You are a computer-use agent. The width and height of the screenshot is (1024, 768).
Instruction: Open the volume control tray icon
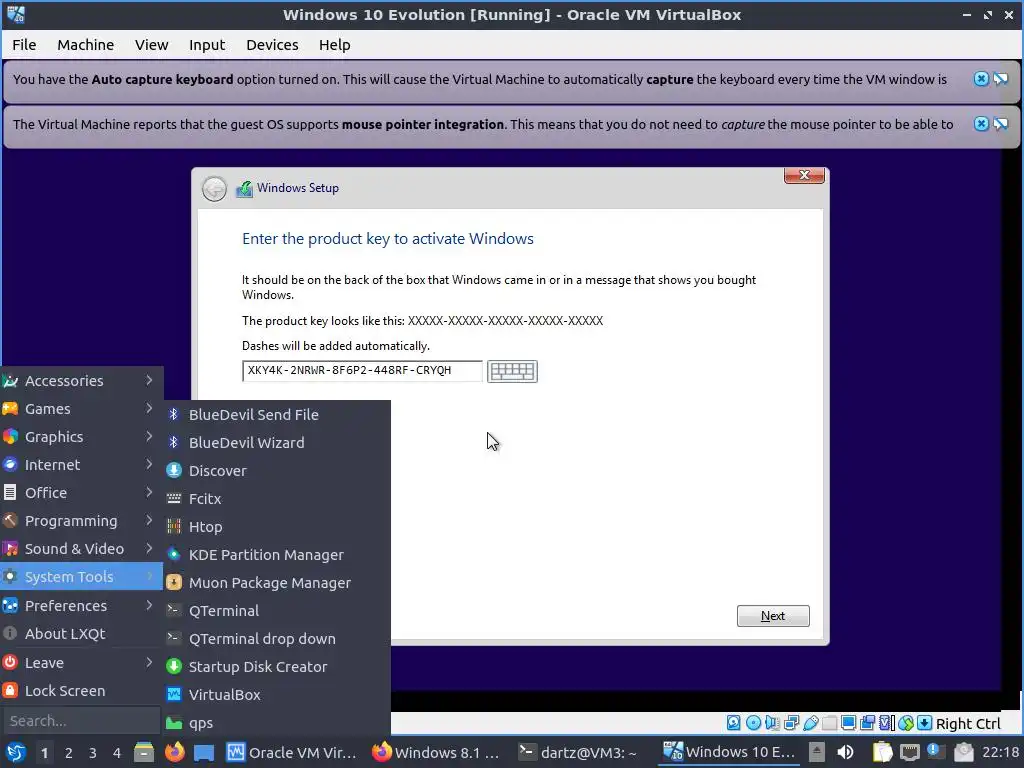845,752
